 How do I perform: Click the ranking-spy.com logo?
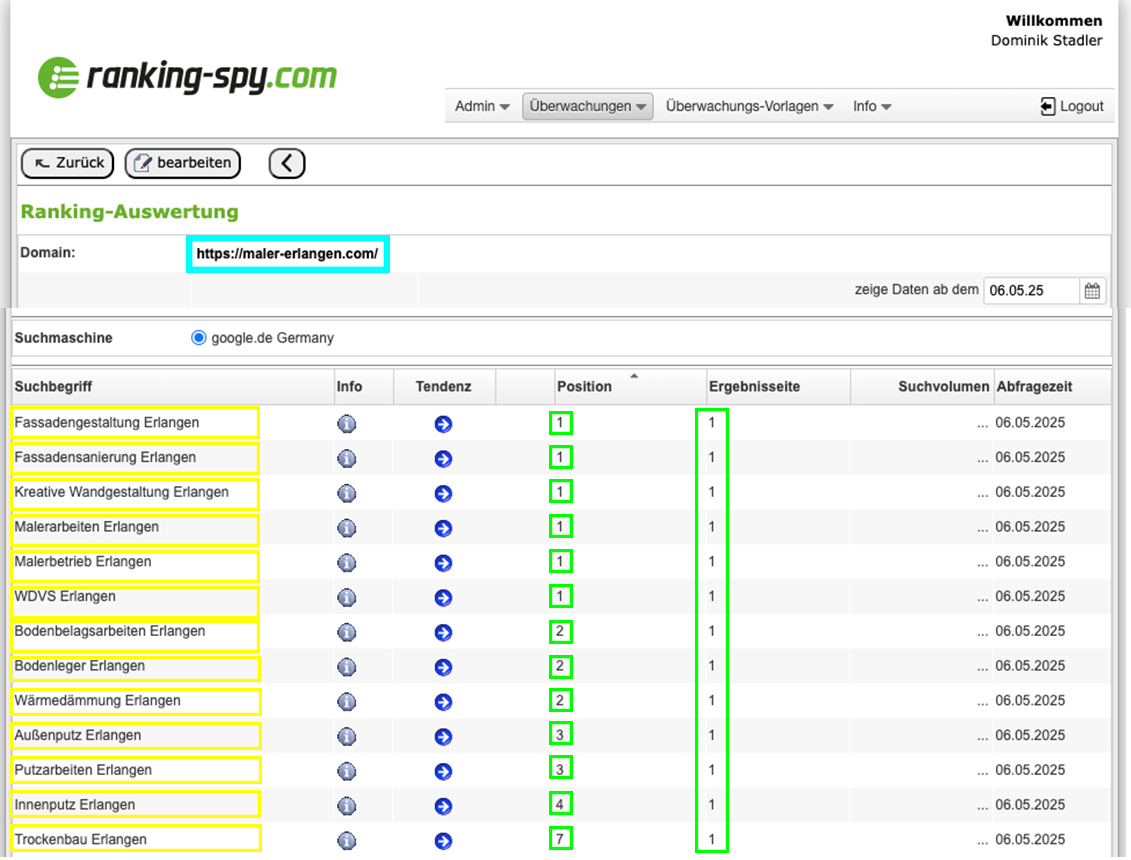188,77
